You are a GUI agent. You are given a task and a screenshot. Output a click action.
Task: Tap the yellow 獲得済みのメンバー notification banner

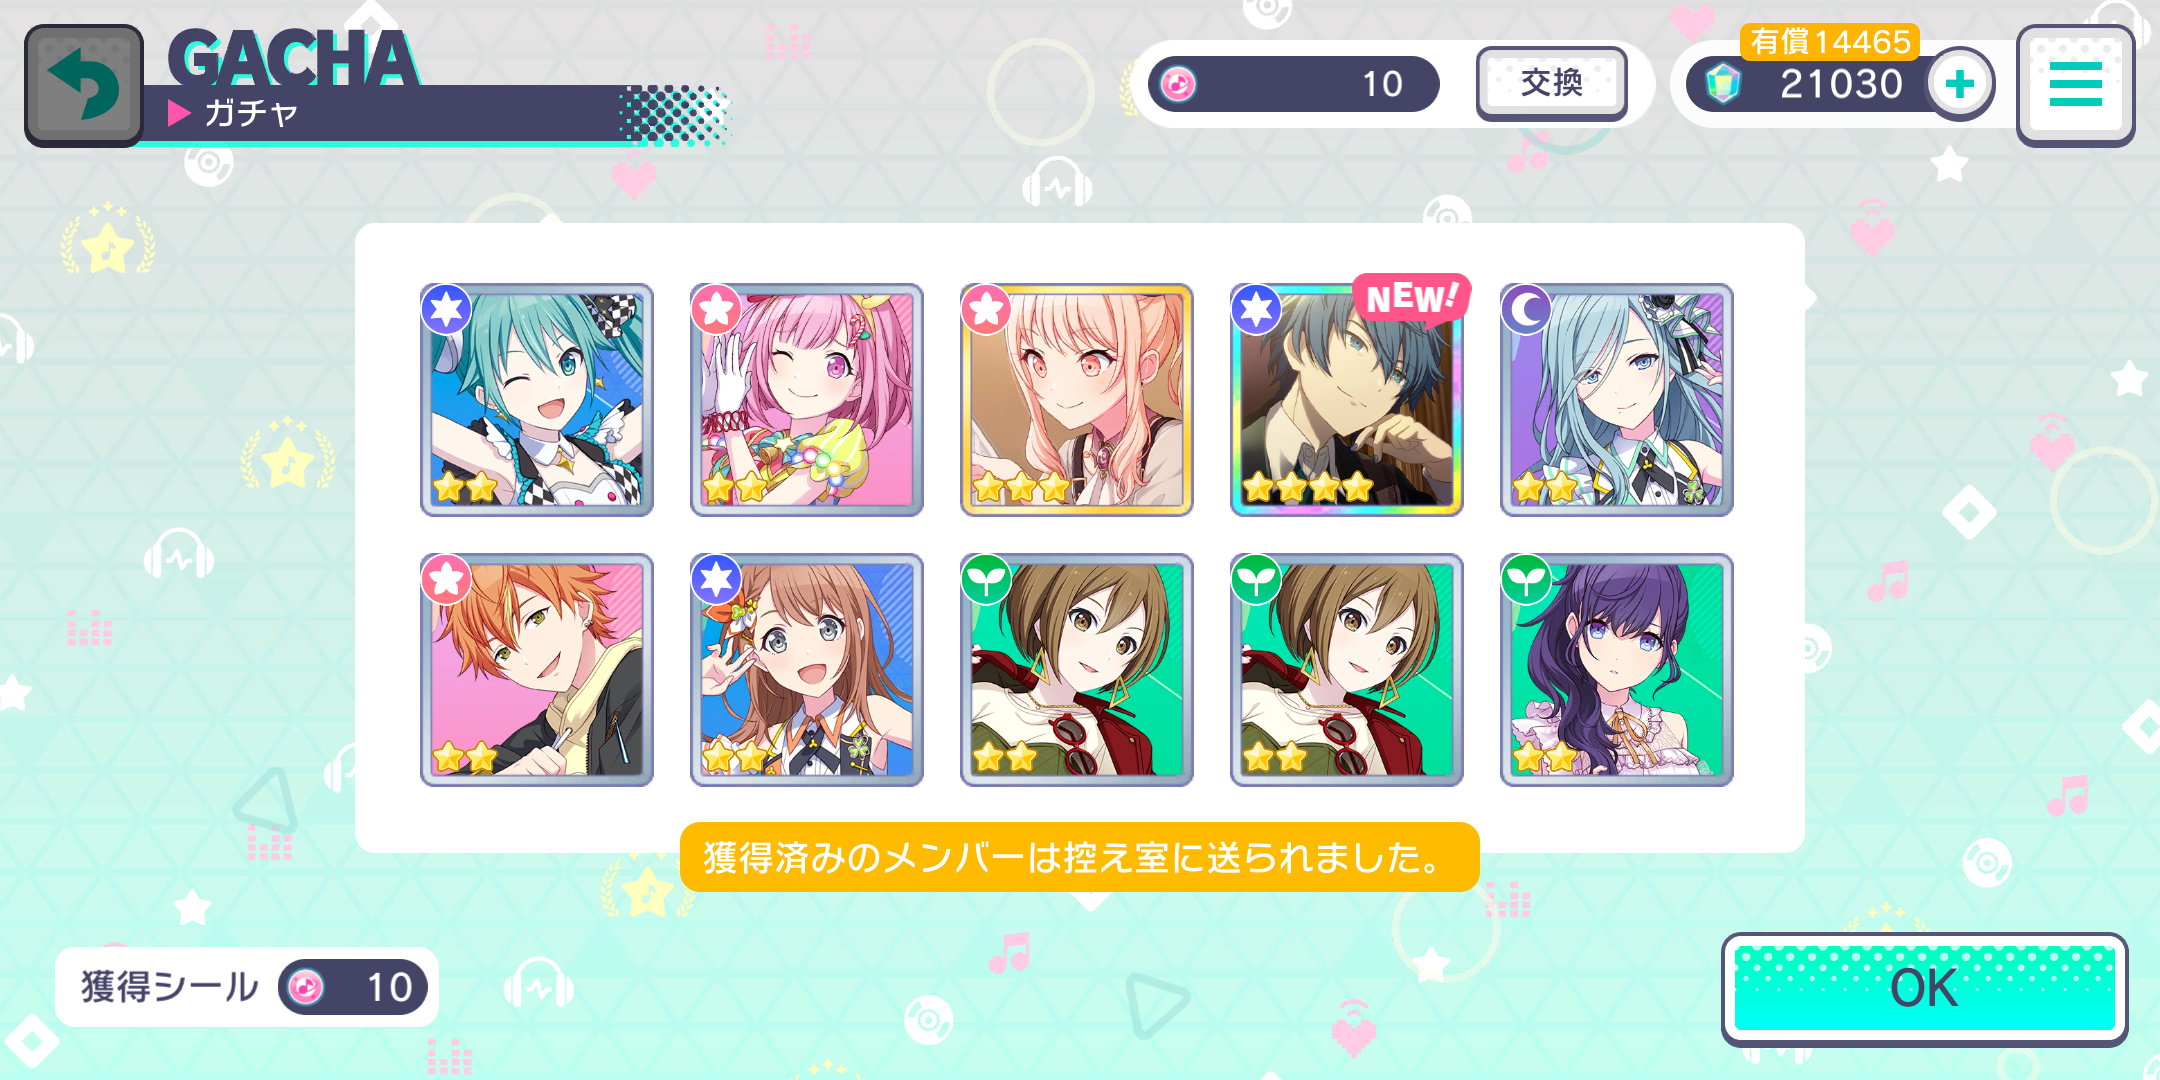(x=1079, y=857)
